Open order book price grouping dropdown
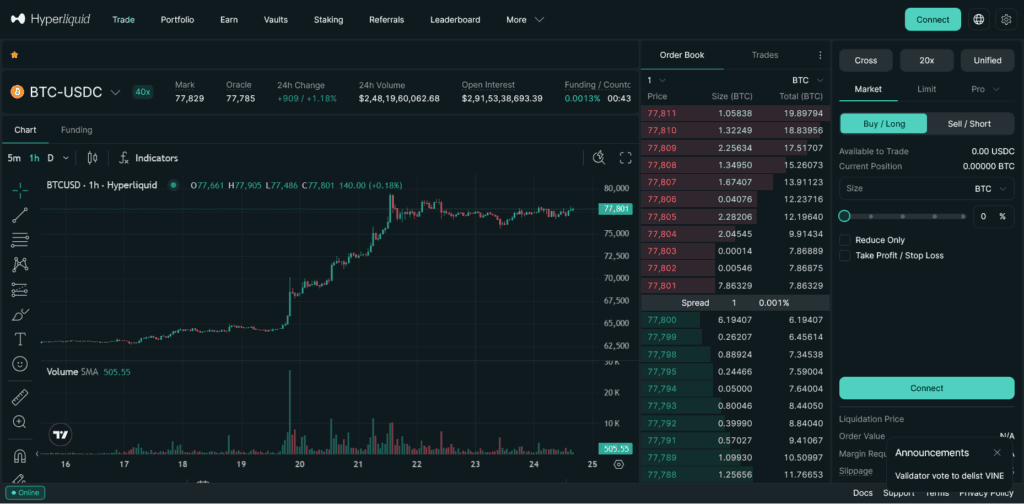This screenshot has height=504, width=1024. [x=657, y=80]
